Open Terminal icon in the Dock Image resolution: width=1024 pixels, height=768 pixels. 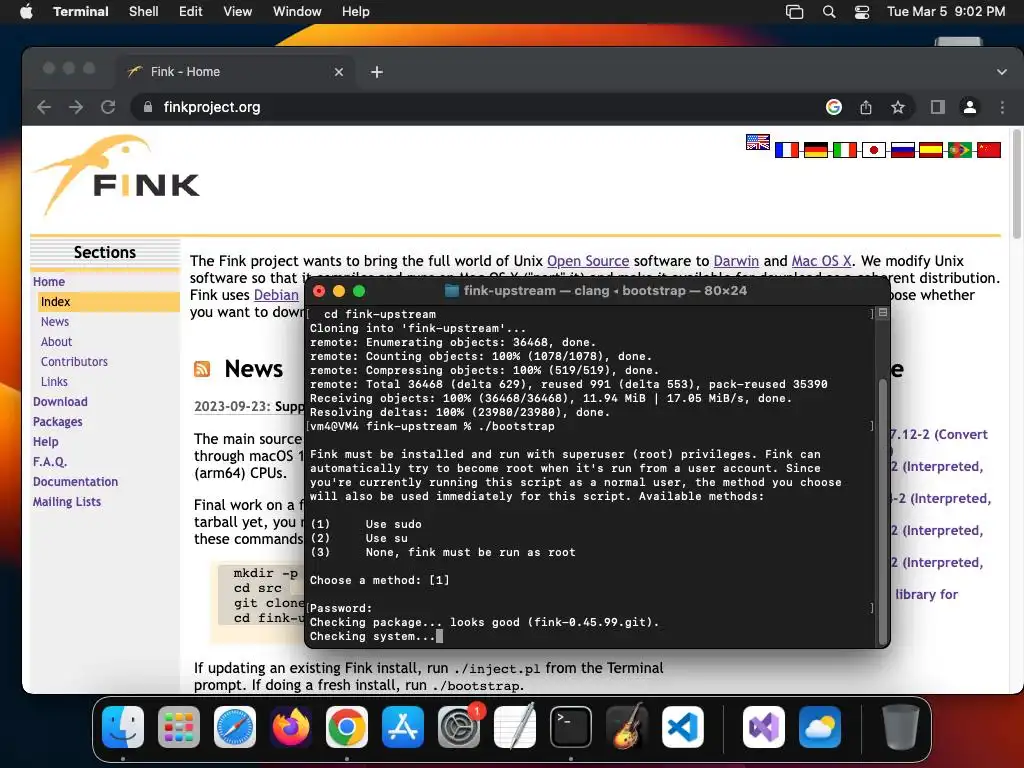click(571, 727)
